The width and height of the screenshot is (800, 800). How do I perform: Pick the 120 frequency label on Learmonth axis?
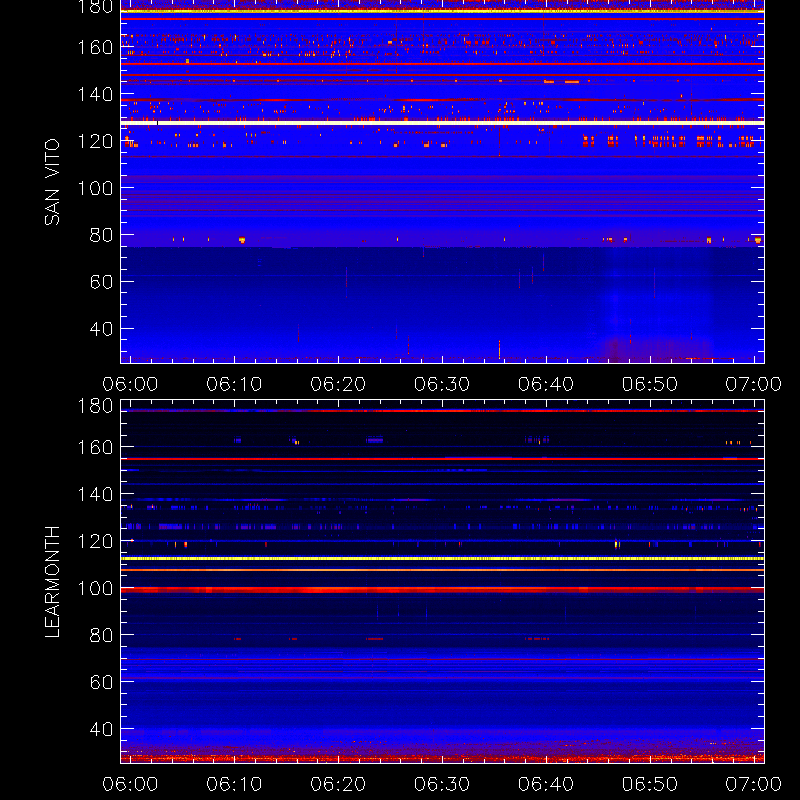pos(95,541)
